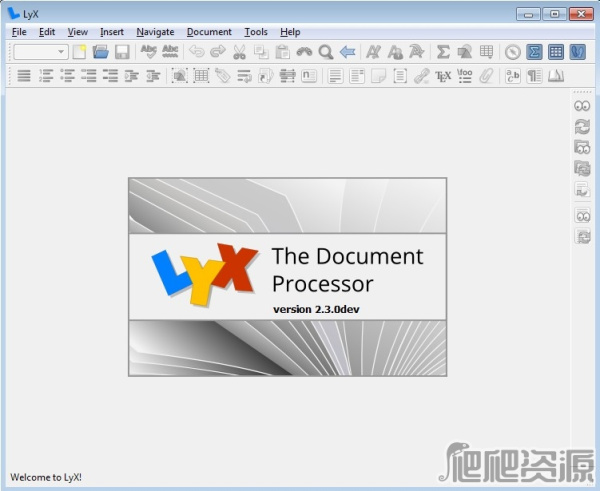Image resolution: width=600 pixels, height=491 pixels.
Task: Insert math with the Sigma icon
Action: pos(443,52)
